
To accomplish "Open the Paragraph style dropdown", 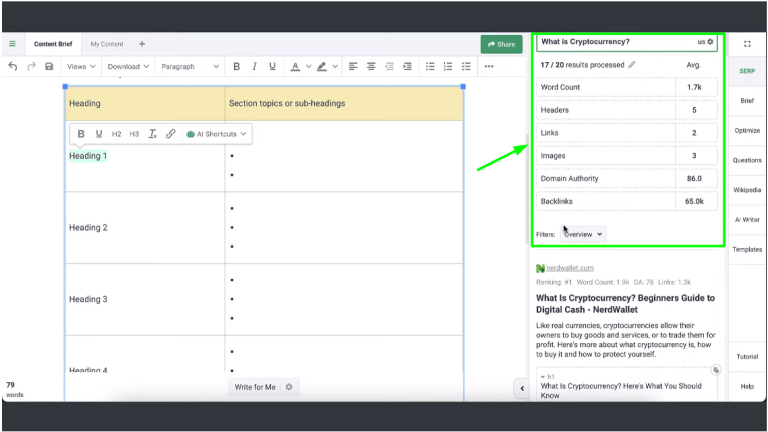I will click(190, 66).
